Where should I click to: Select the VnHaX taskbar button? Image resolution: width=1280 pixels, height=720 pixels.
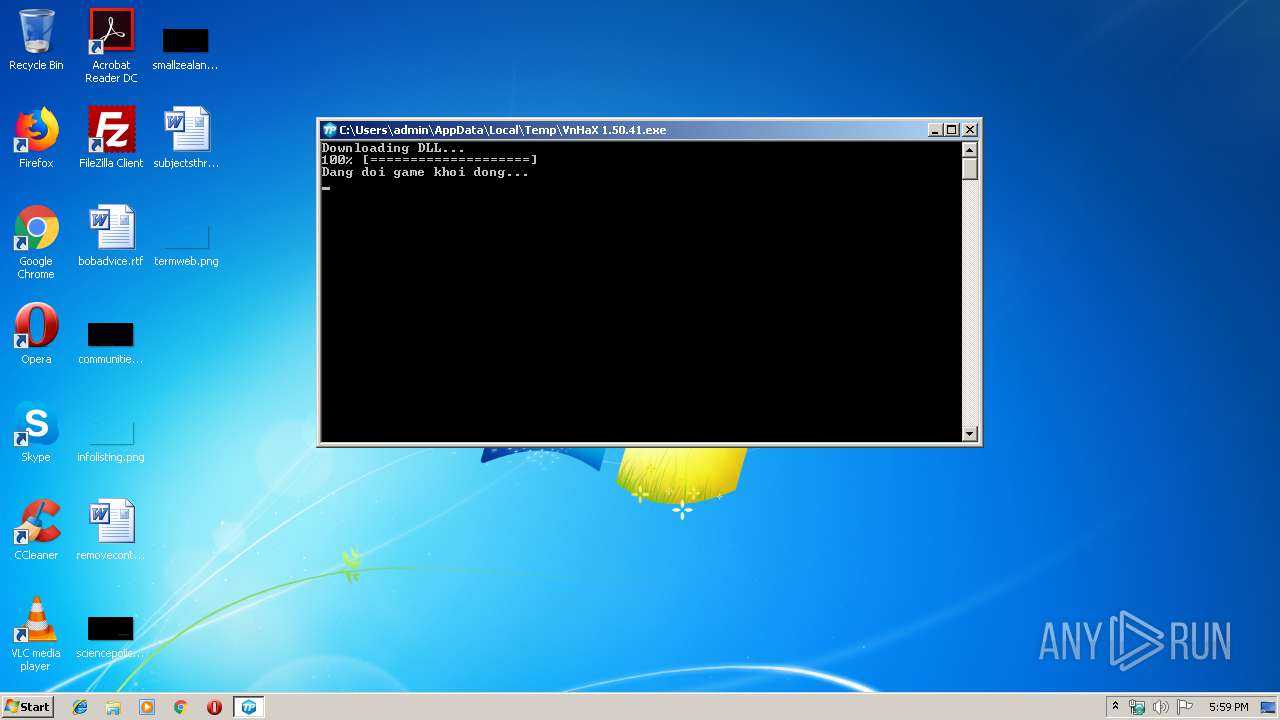click(249, 707)
